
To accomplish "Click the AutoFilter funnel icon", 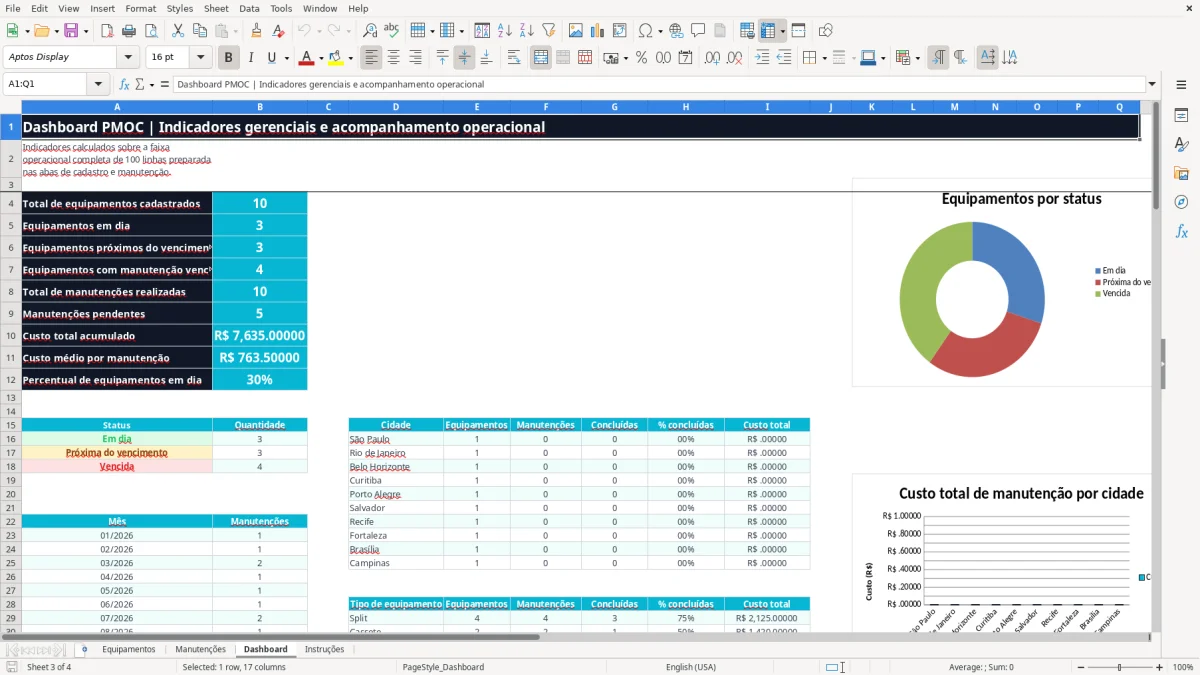I will pos(549,31).
